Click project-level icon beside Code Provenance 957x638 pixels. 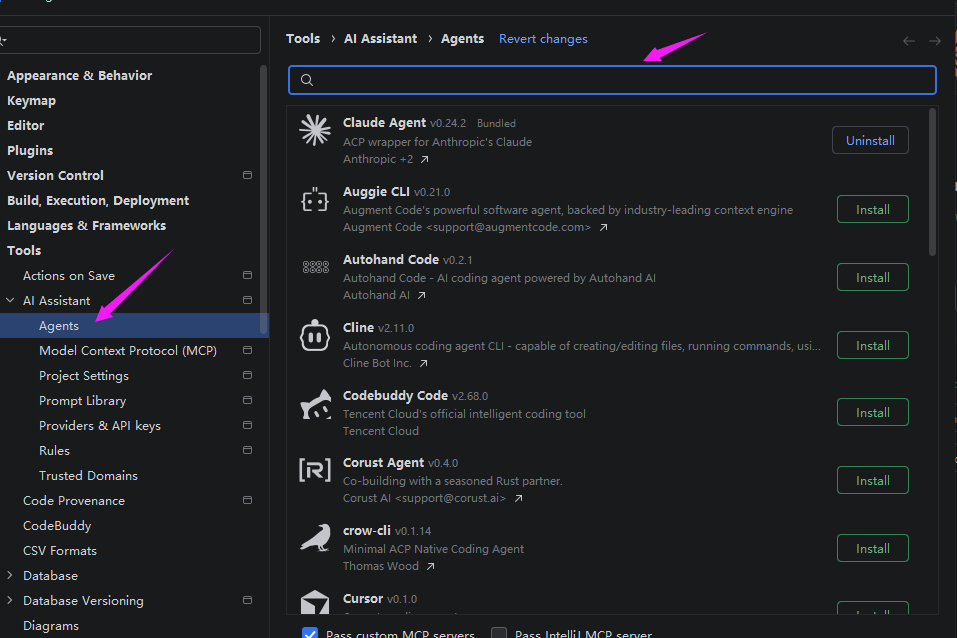coord(247,501)
